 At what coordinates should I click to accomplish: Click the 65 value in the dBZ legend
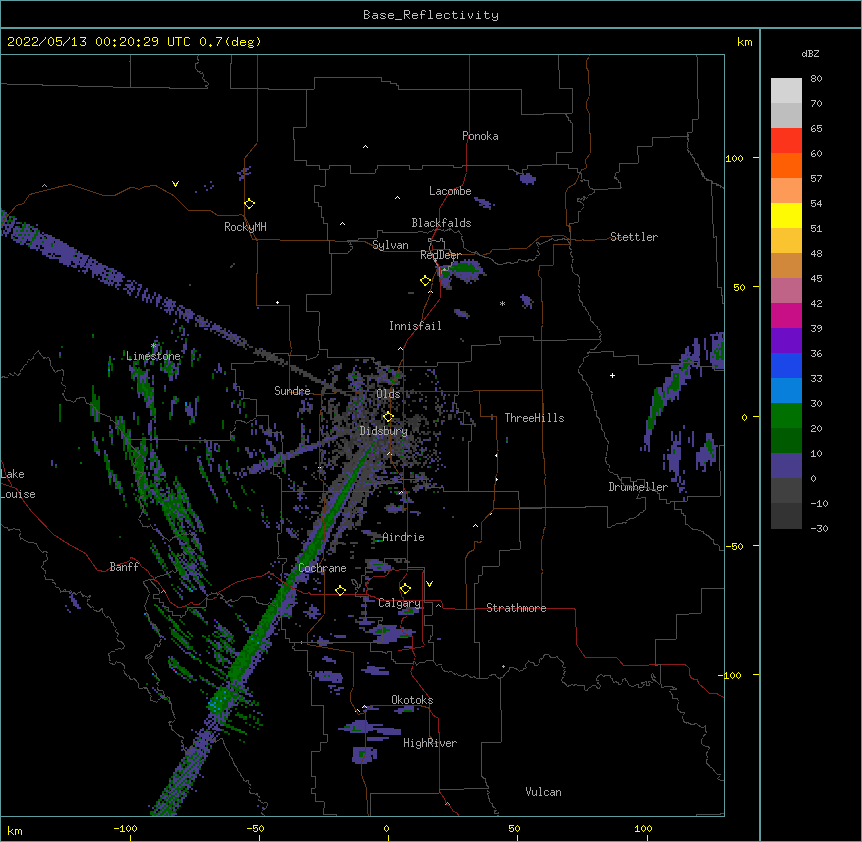[x=816, y=129]
